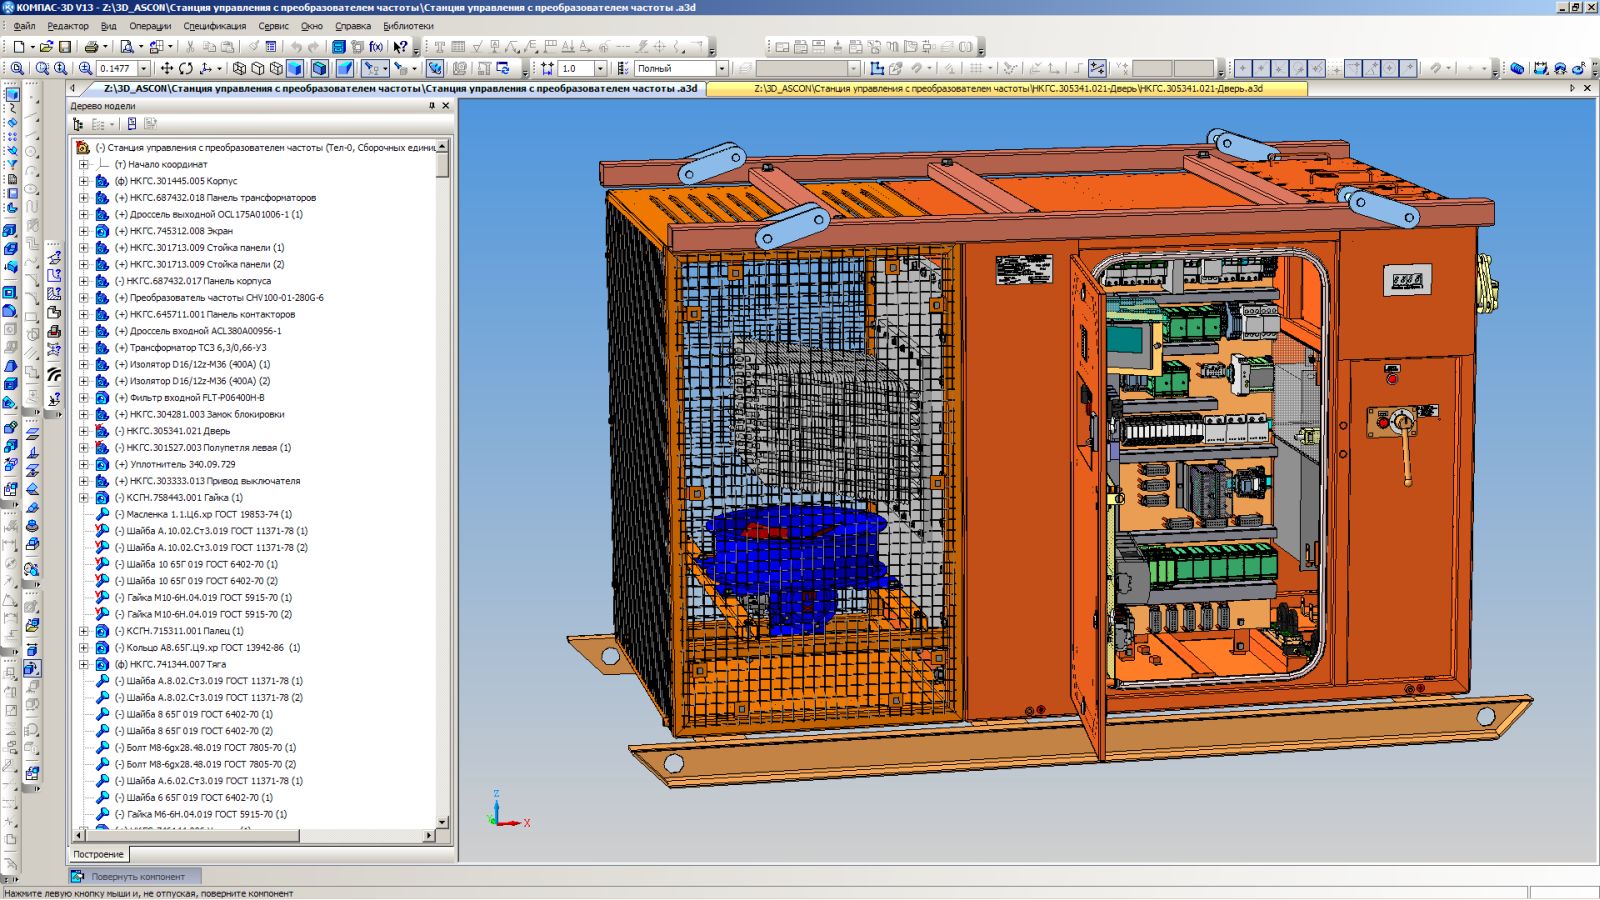Open the Variables f(x) panel icon
Screen dimensions: 1600x900
[x=376, y=47]
